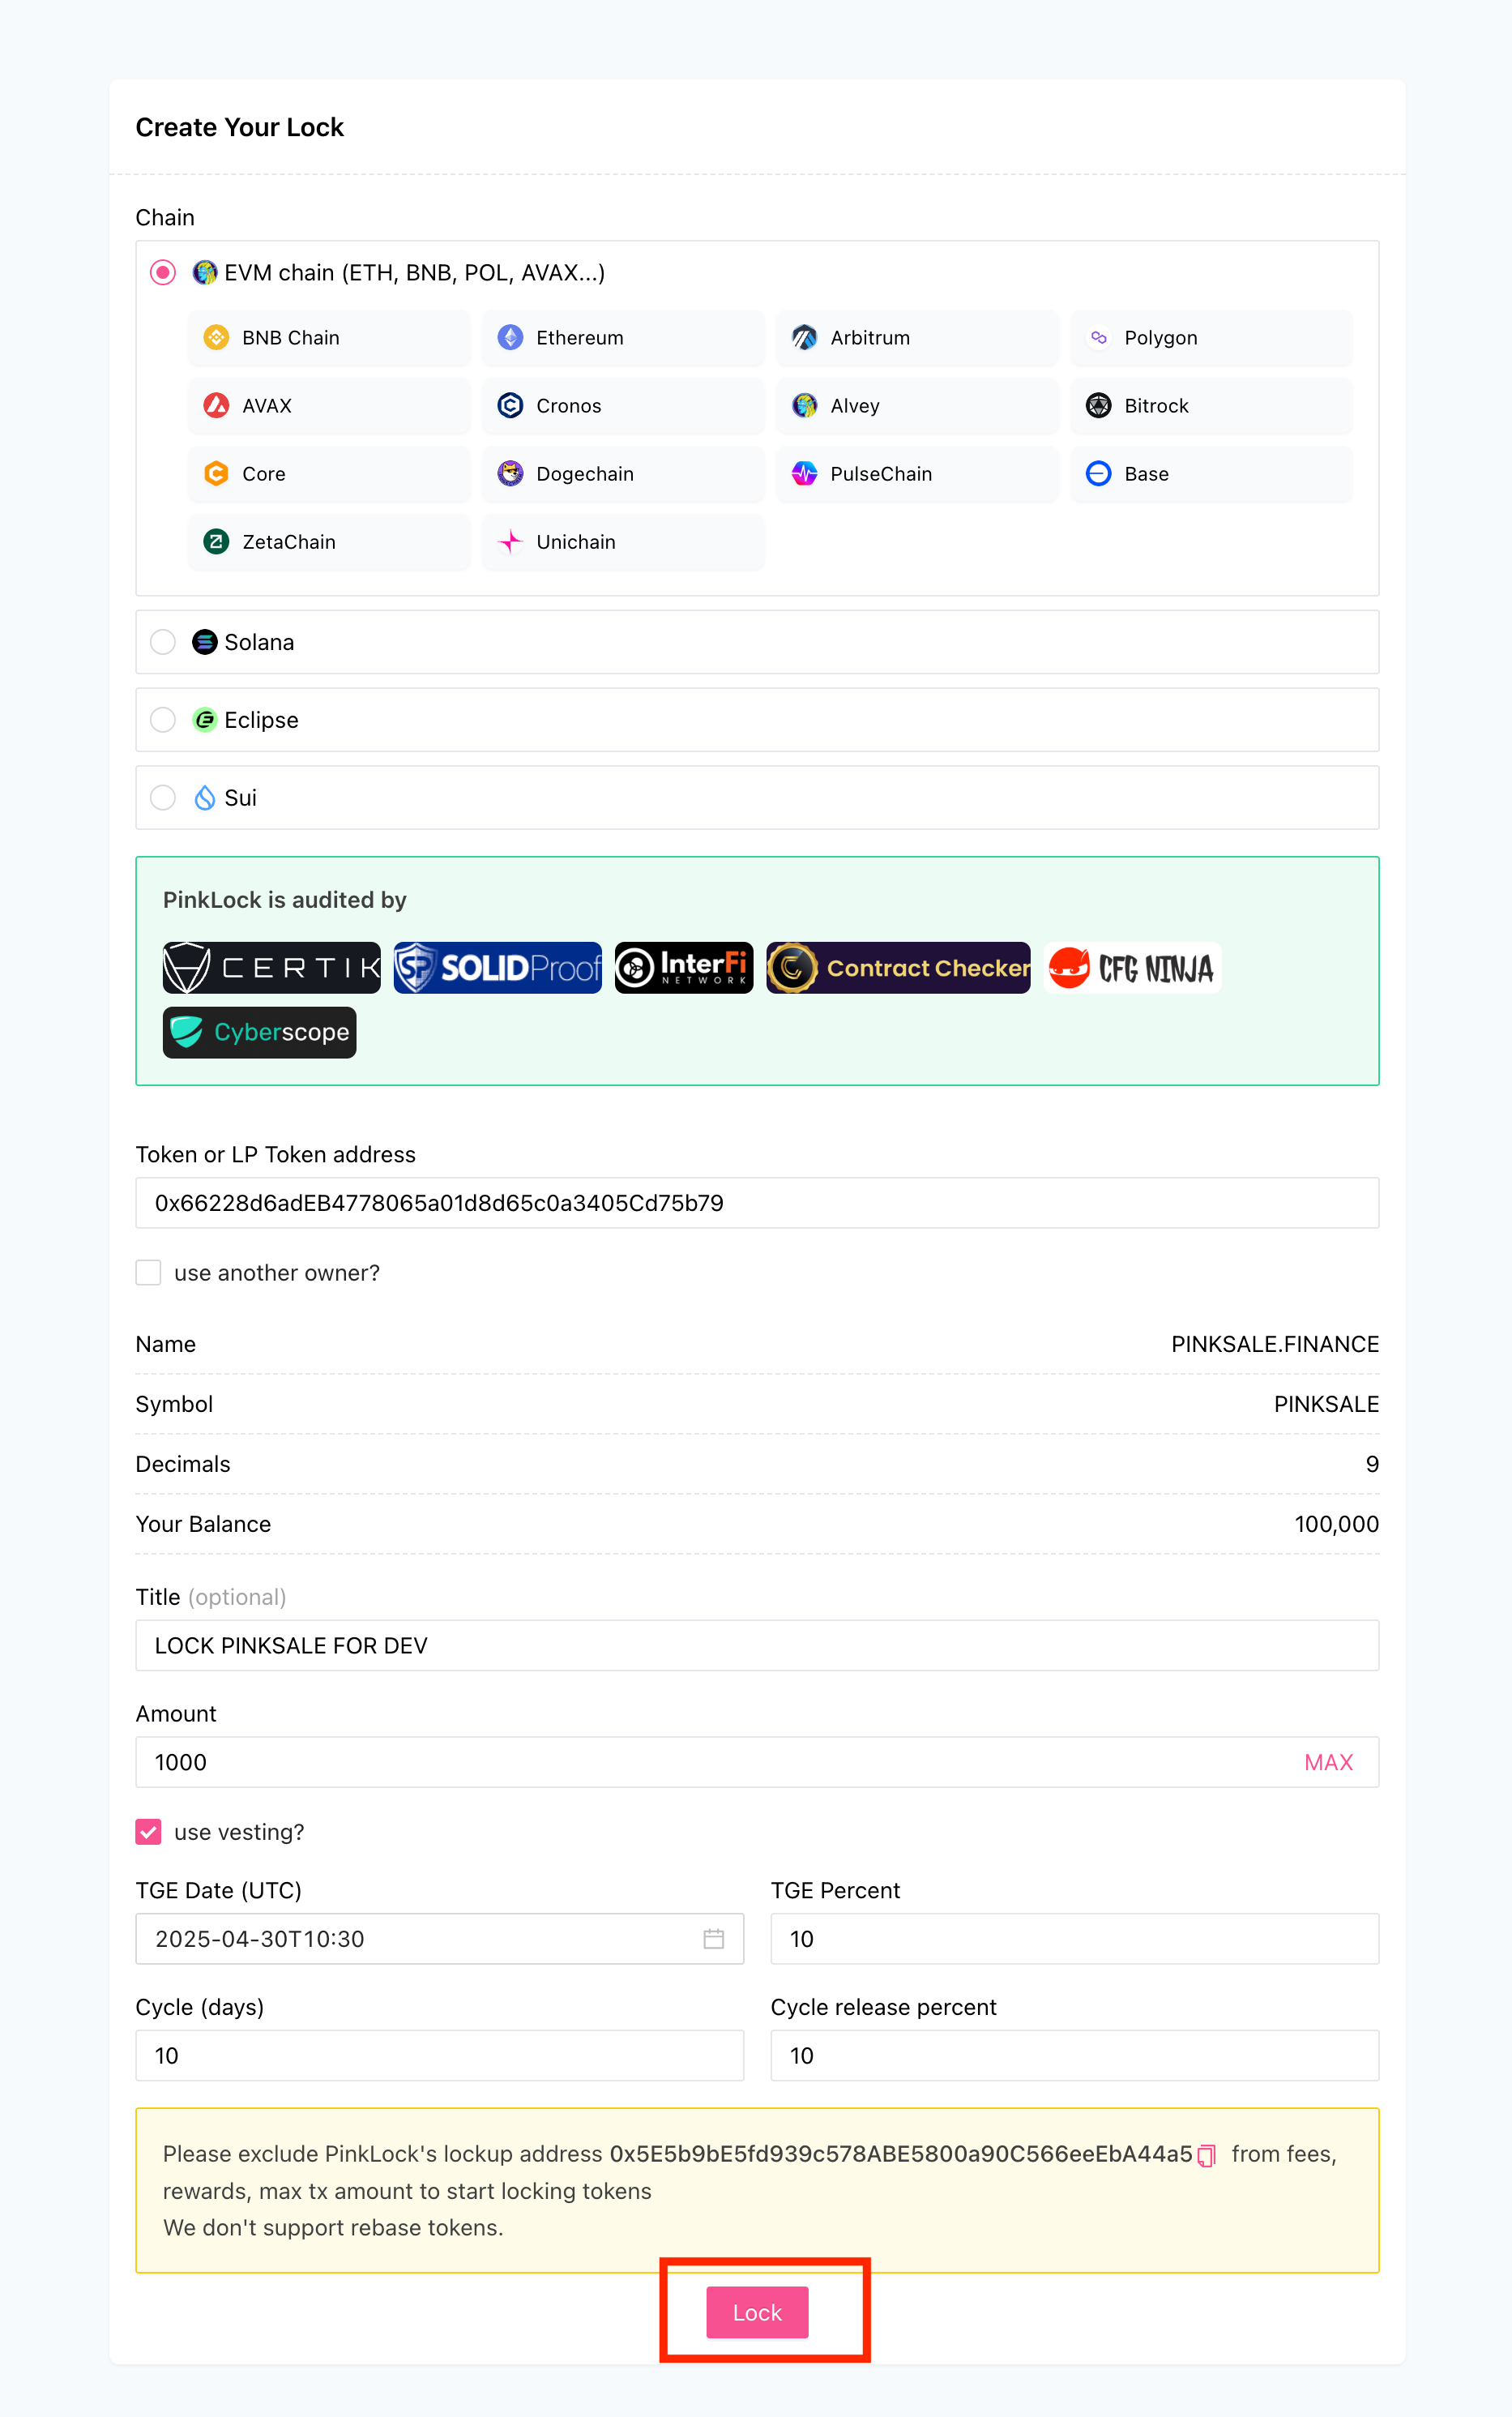Click the pink Lock button
Viewport: 1512px width, 2417px height.
(757, 2312)
